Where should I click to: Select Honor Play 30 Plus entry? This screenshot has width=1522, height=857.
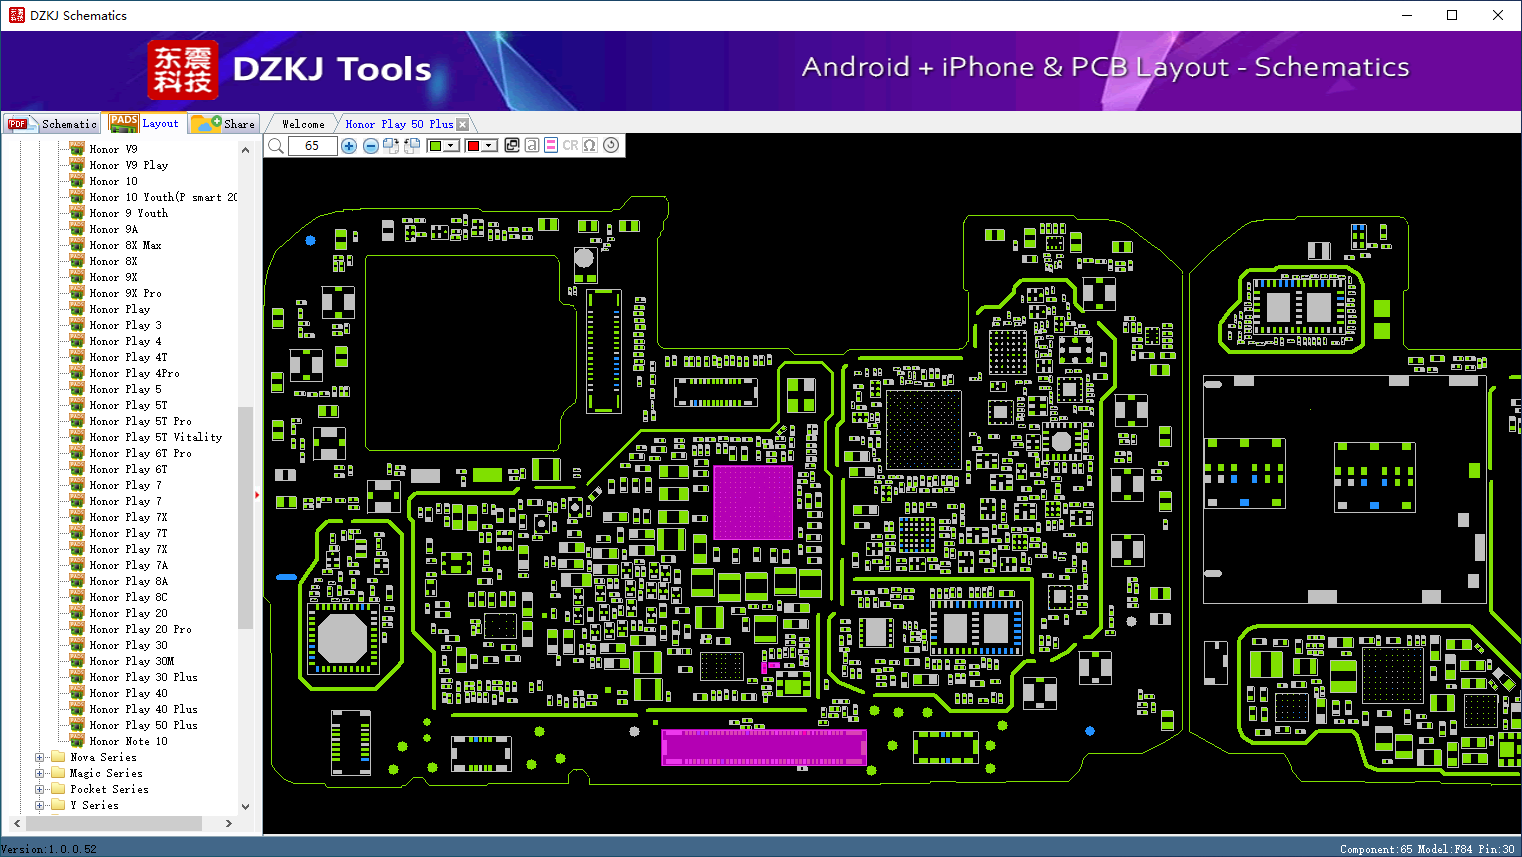tap(143, 677)
